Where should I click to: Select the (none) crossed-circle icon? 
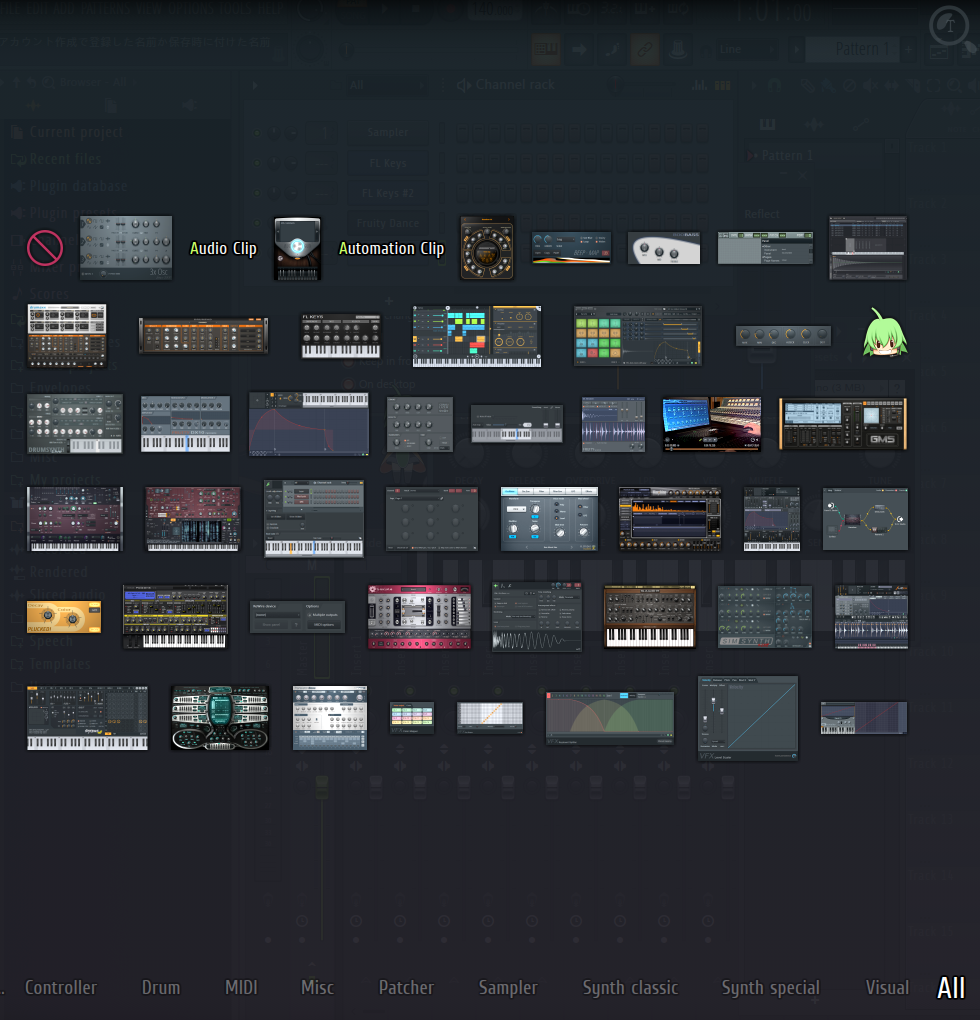point(45,248)
